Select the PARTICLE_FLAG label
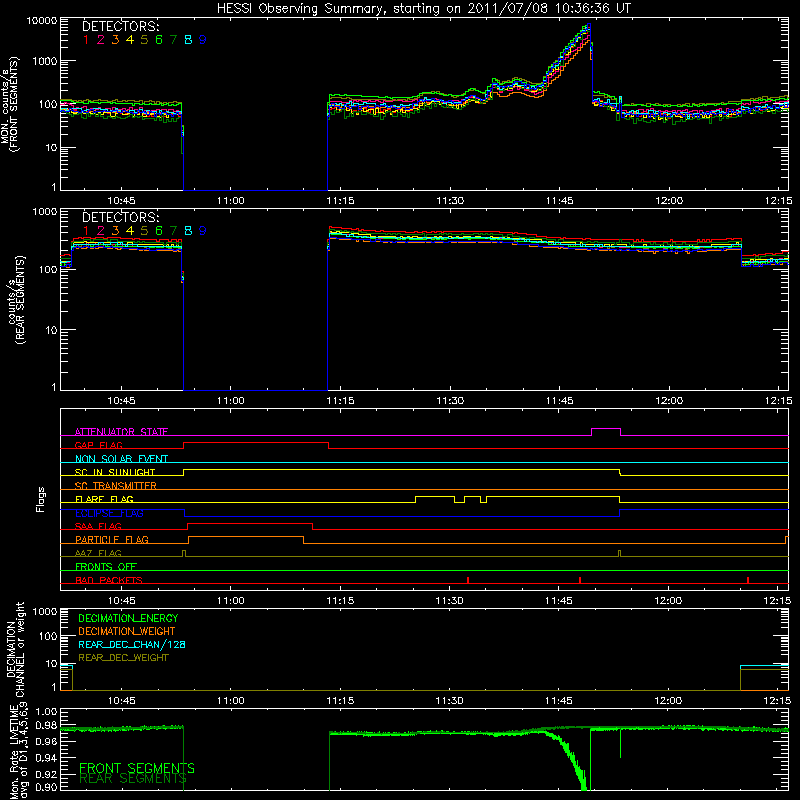This screenshot has width=800, height=800. [x=112, y=539]
